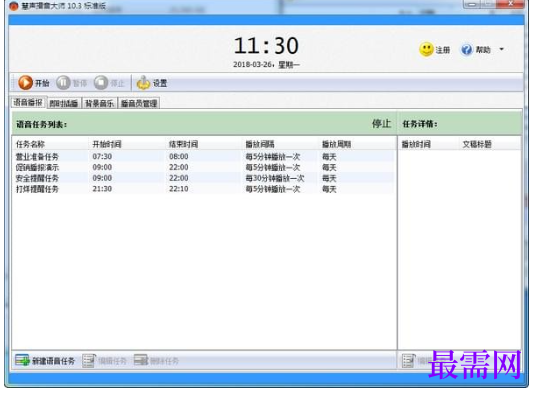
Task: Click 新建语音任务 to create a voice task
Action: click(x=45, y=361)
